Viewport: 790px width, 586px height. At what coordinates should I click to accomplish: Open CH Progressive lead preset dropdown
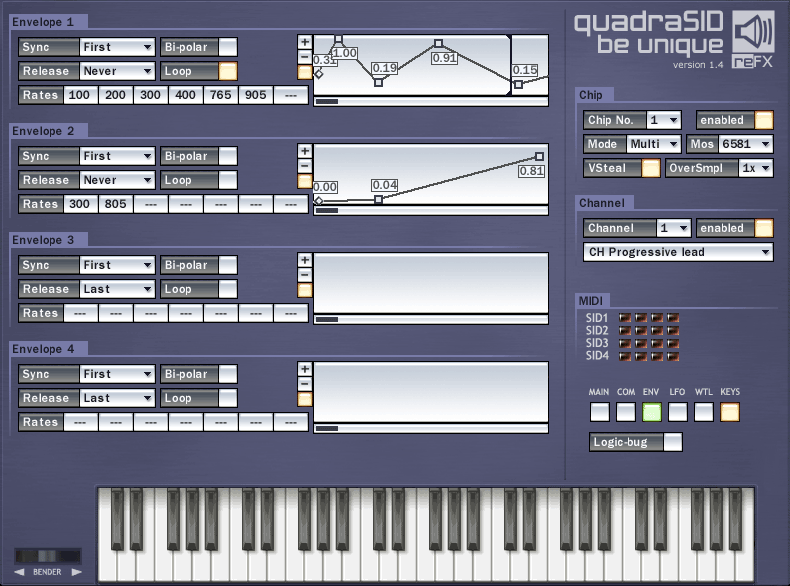678,252
